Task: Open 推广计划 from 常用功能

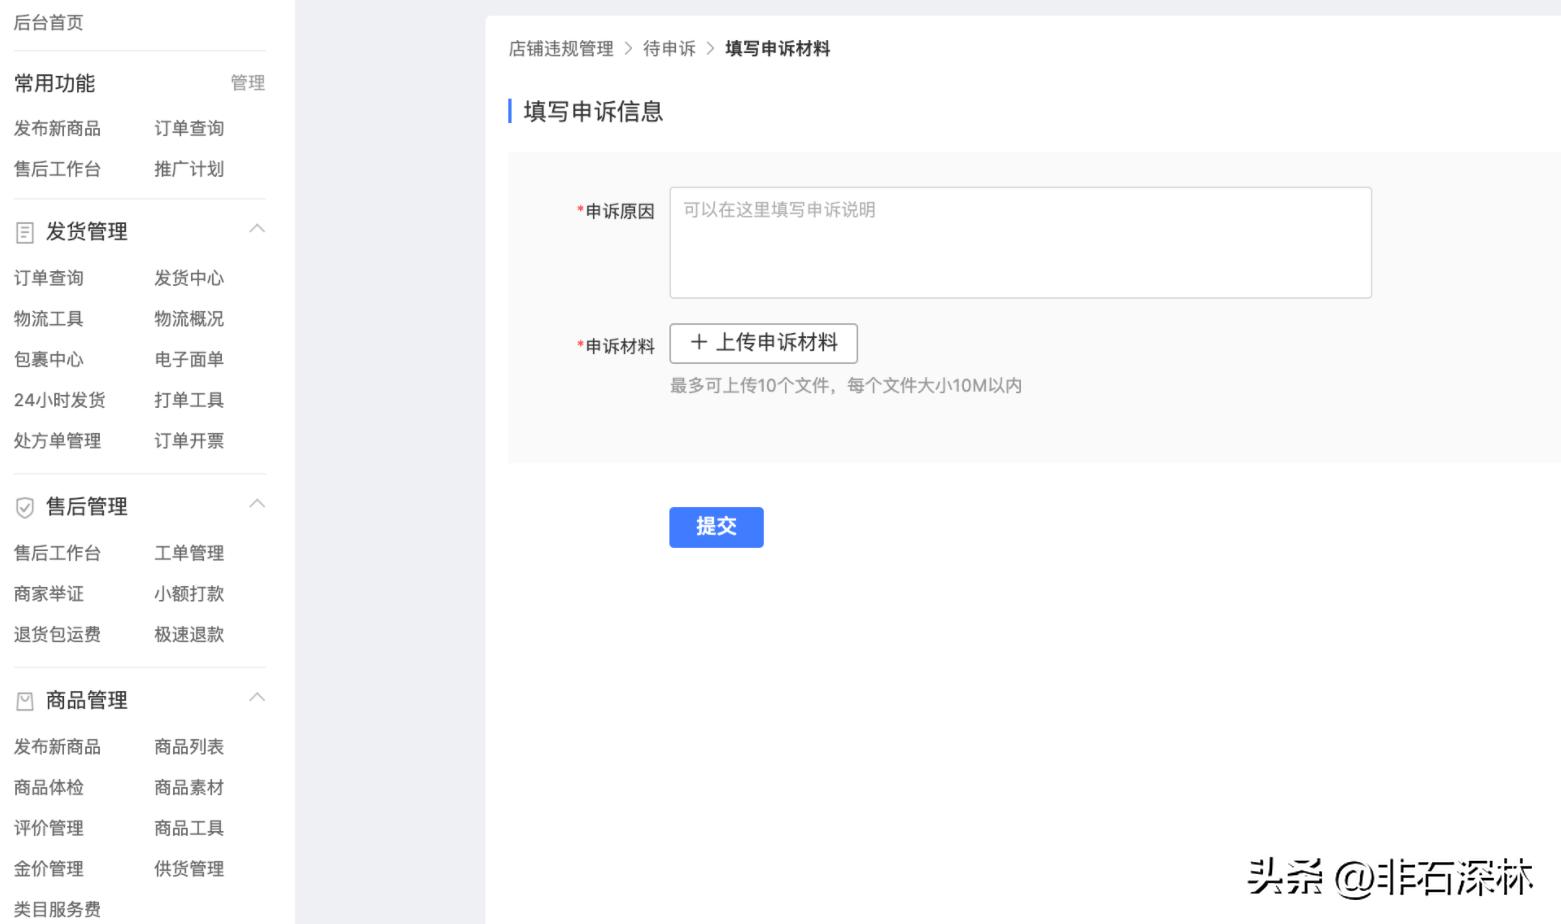Action: [x=189, y=168]
